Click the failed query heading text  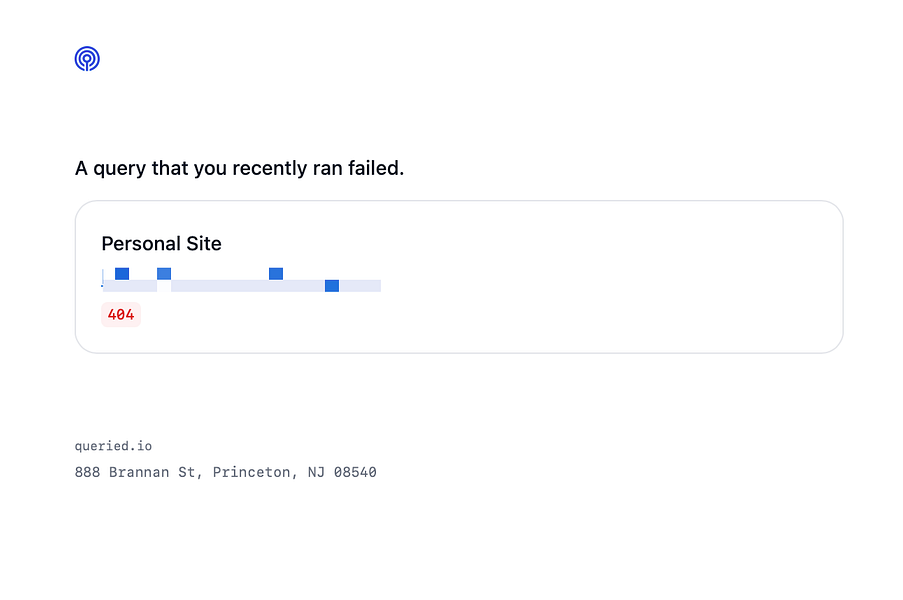[239, 168]
